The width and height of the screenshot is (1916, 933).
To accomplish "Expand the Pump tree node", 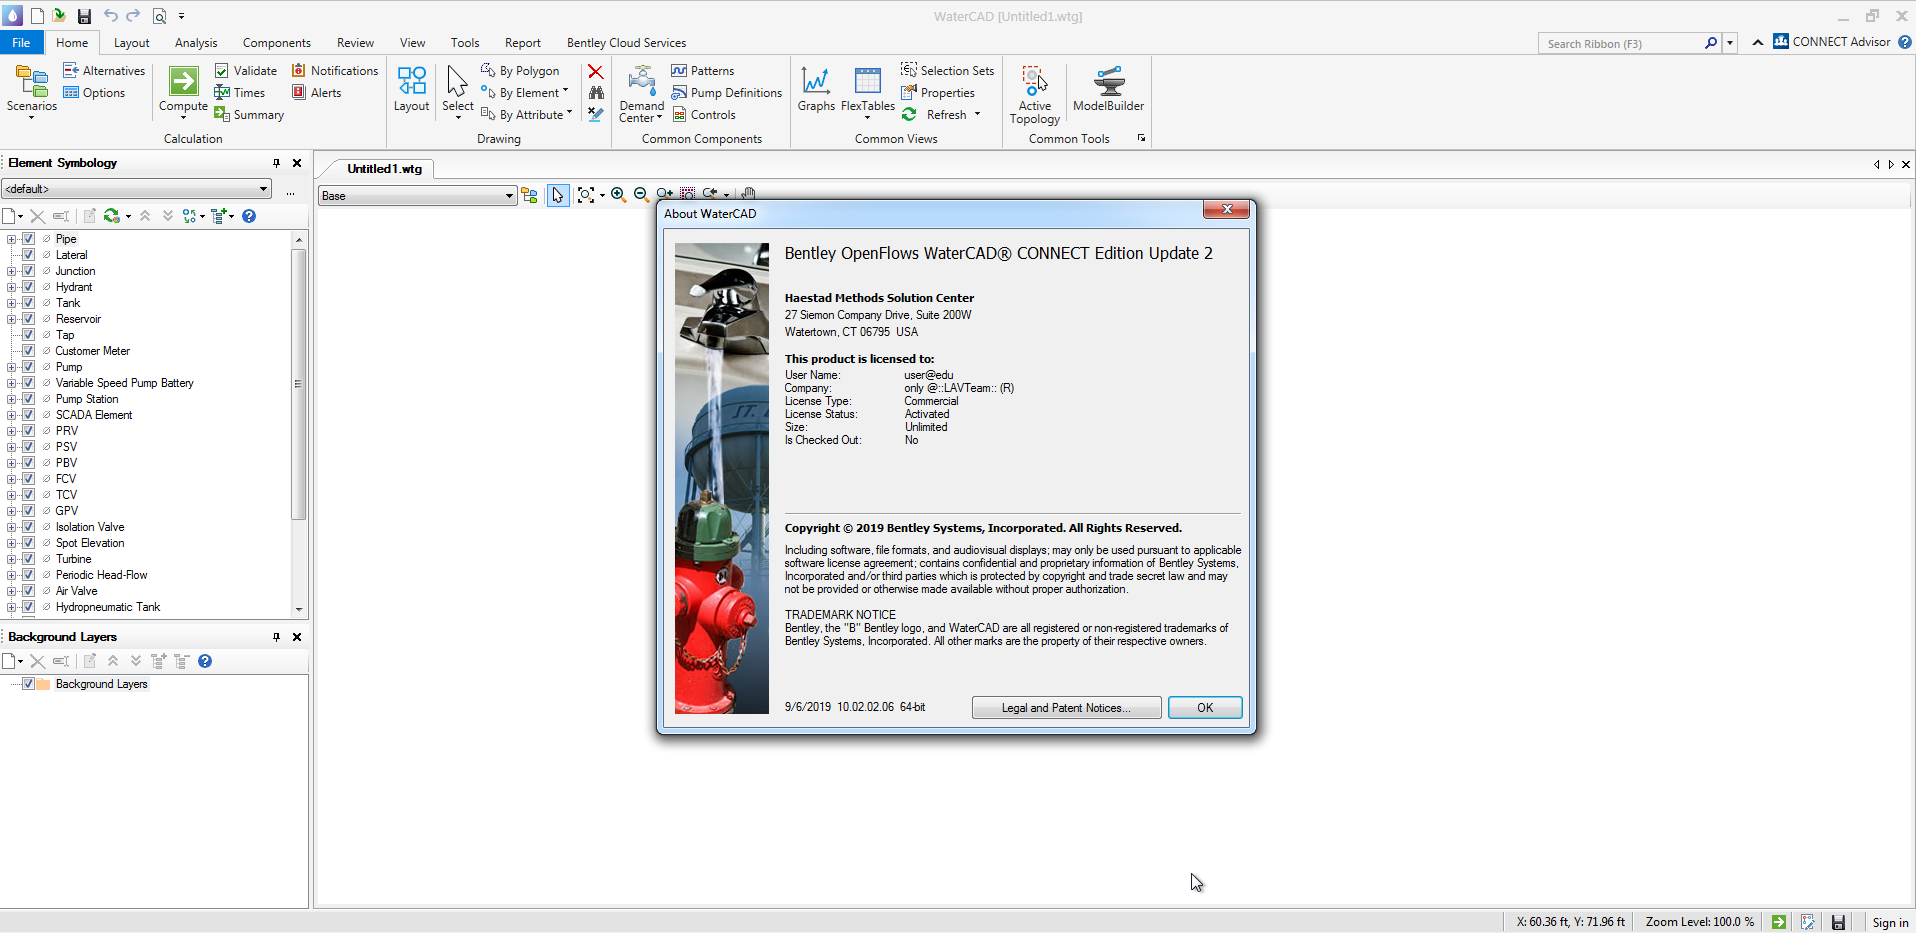I will (x=11, y=367).
